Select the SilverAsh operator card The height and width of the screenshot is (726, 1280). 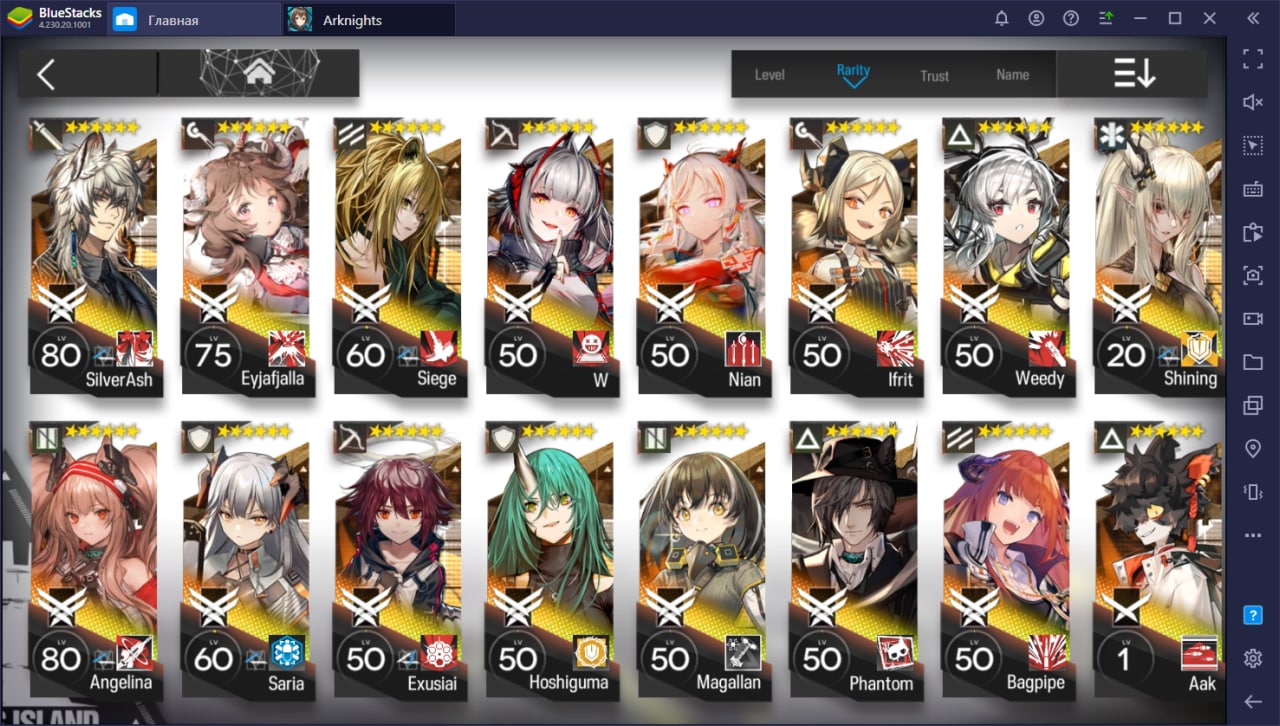(94, 256)
